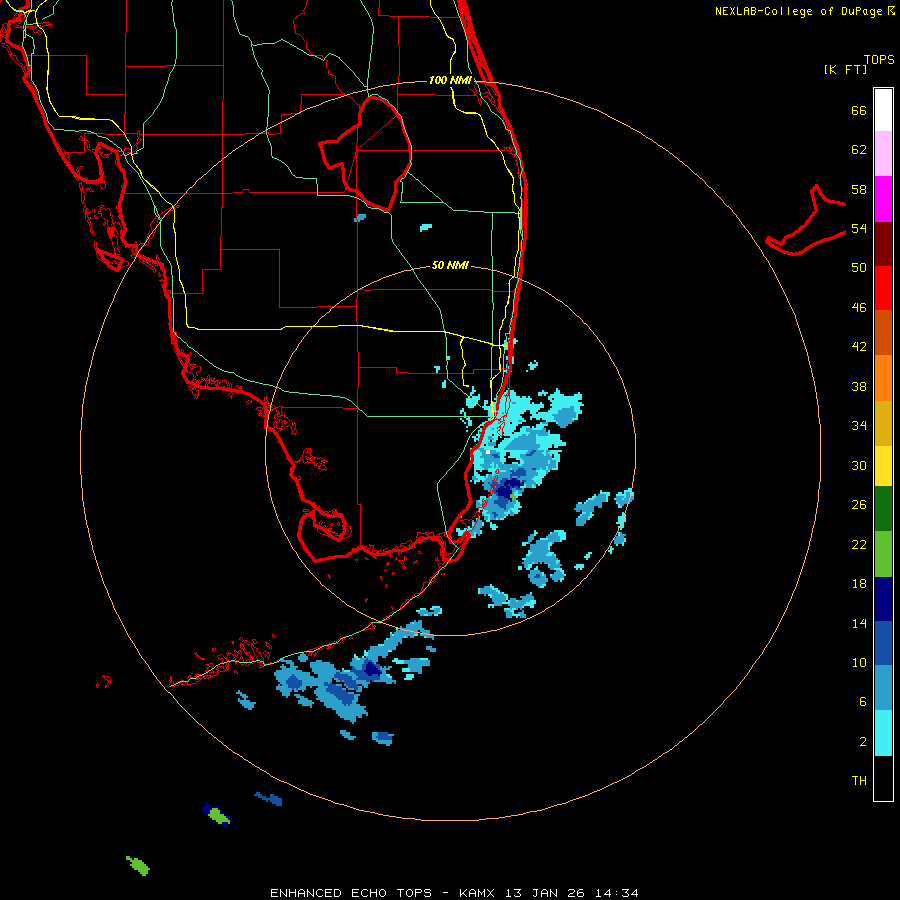Click the magenta legend swatch
This screenshot has width=900, height=900.
[x=883, y=199]
